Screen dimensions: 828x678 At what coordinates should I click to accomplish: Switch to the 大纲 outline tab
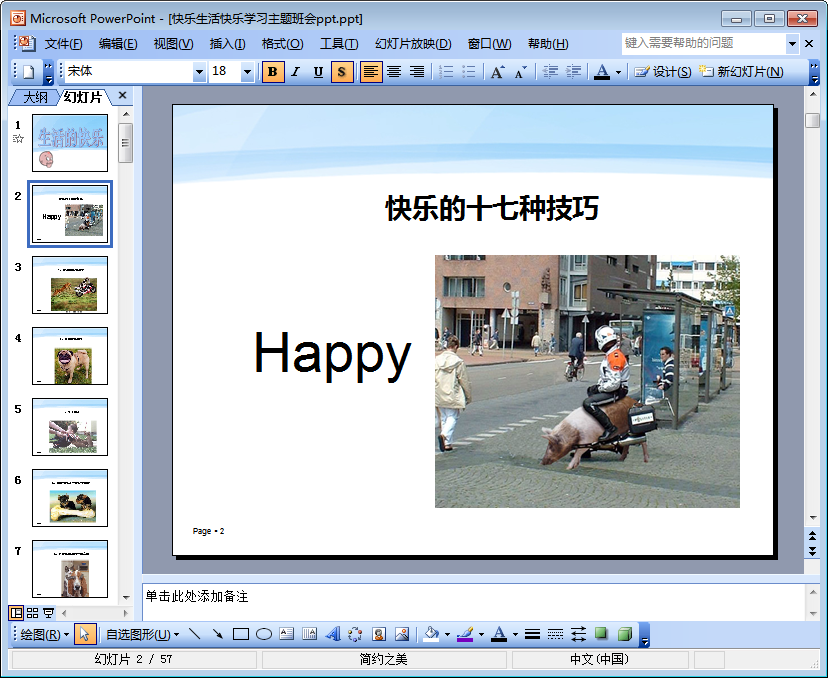pyautogui.click(x=35, y=97)
